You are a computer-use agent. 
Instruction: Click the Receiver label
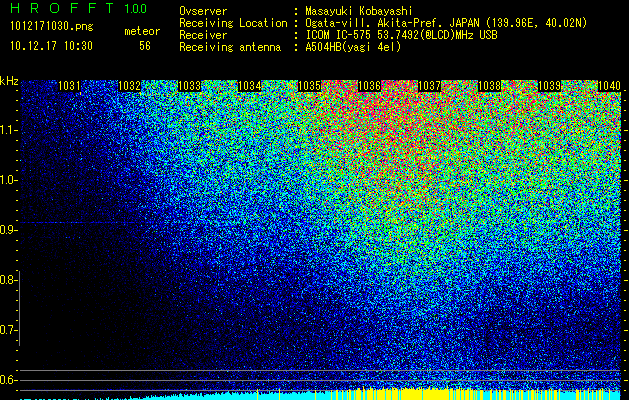click(203, 35)
